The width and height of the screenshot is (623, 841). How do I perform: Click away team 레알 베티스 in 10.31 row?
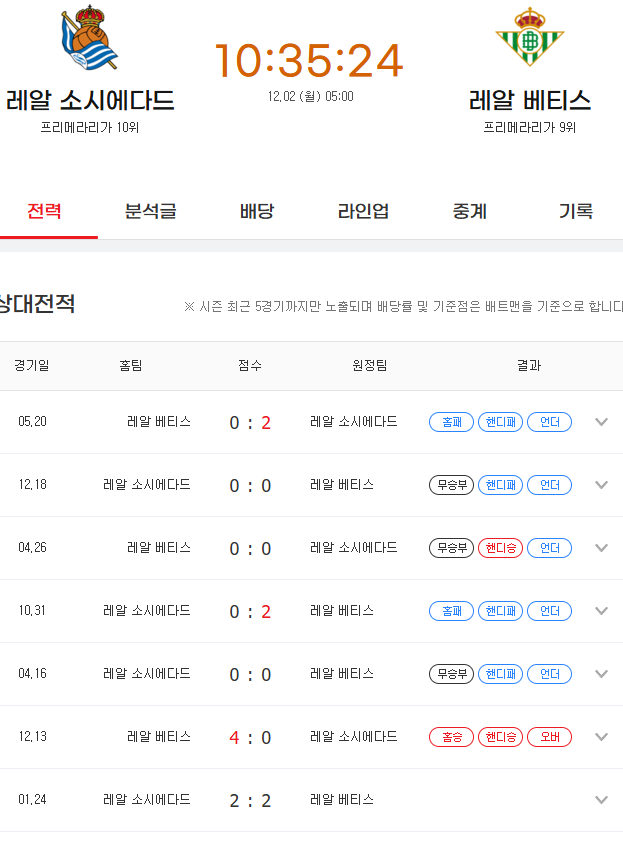point(342,611)
